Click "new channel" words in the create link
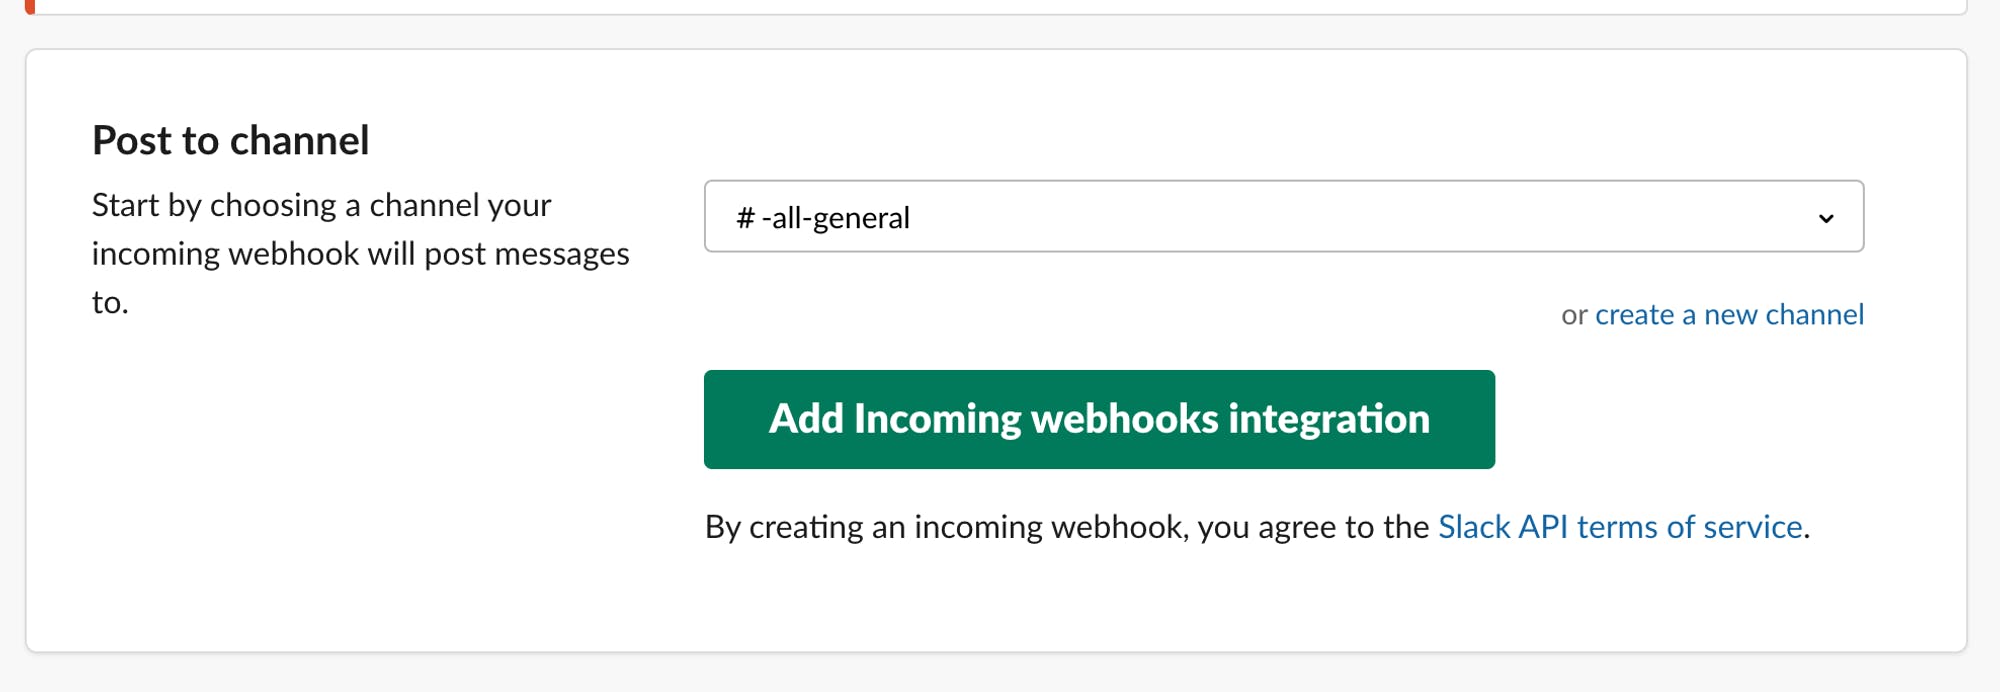The image size is (2000, 692). coord(1784,315)
